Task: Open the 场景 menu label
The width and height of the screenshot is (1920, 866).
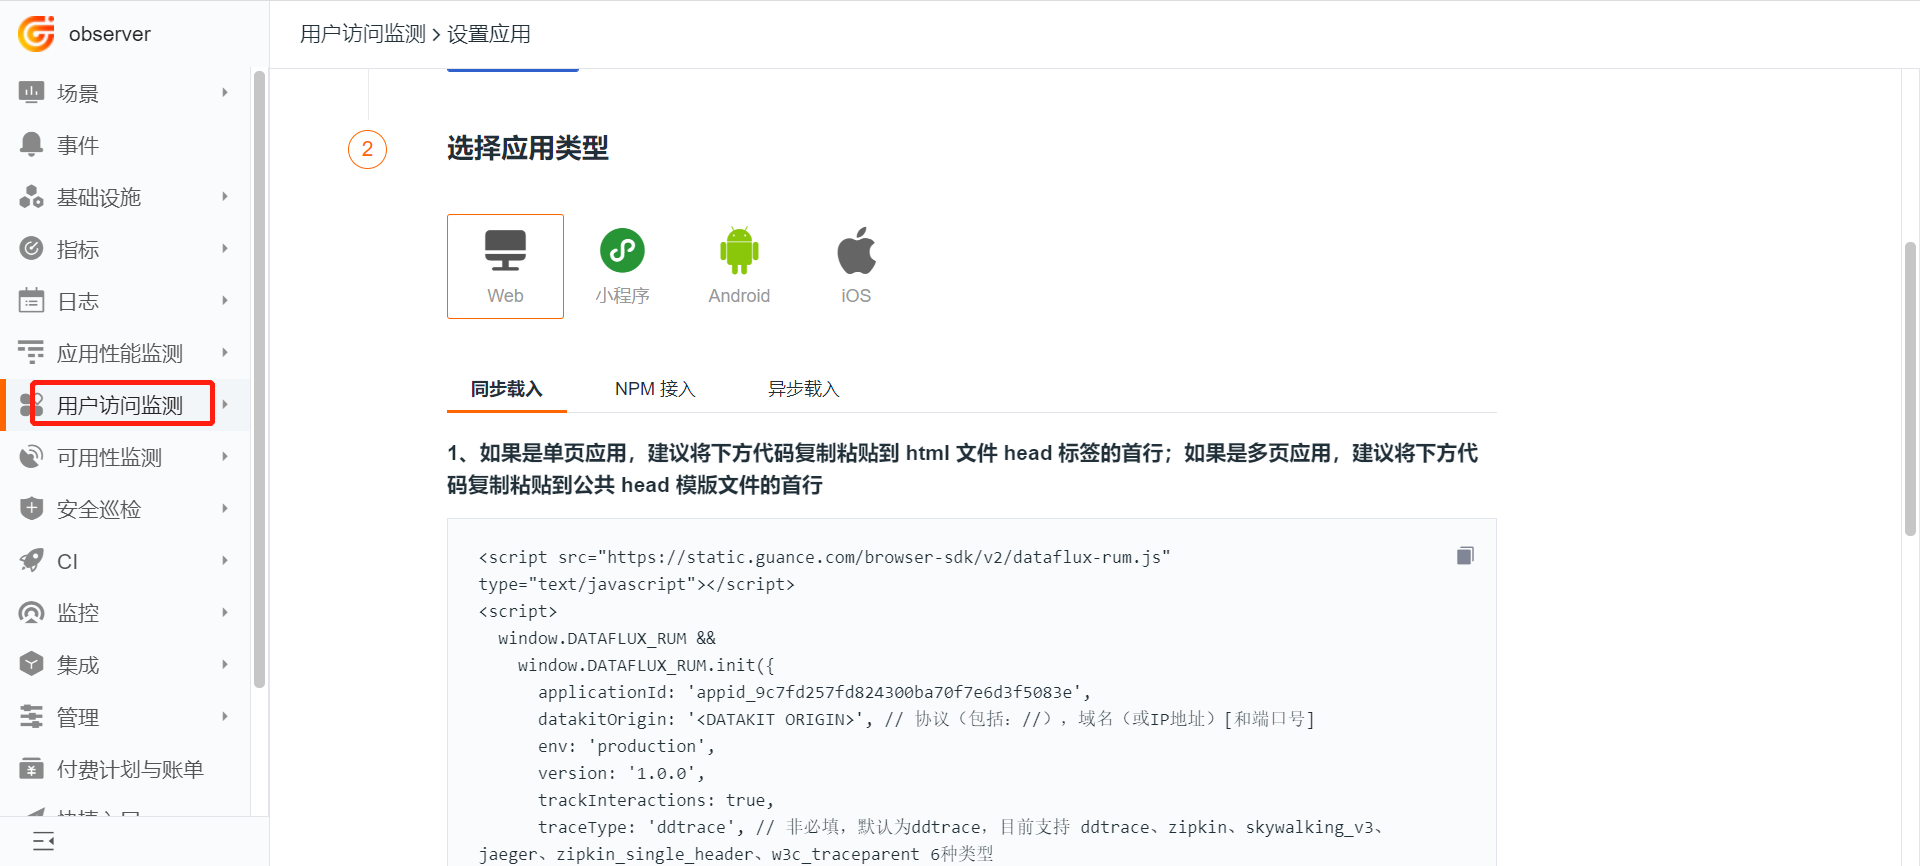Action: [x=78, y=93]
